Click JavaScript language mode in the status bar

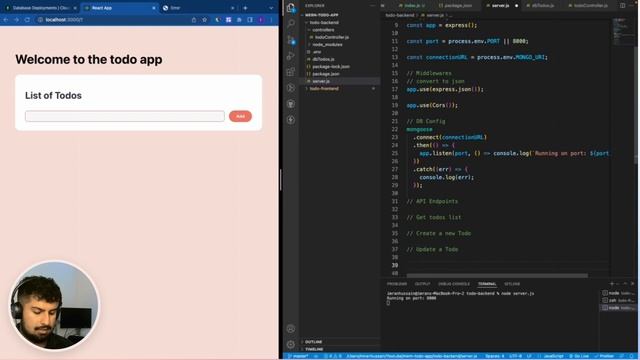point(553,356)
